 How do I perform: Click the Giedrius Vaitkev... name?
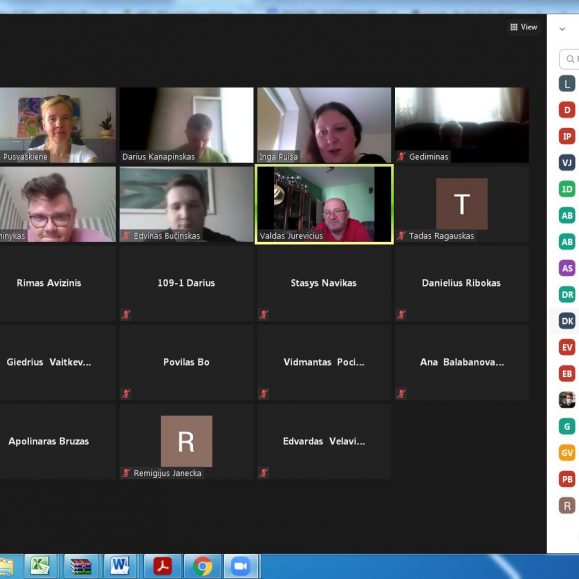point(49,362)
